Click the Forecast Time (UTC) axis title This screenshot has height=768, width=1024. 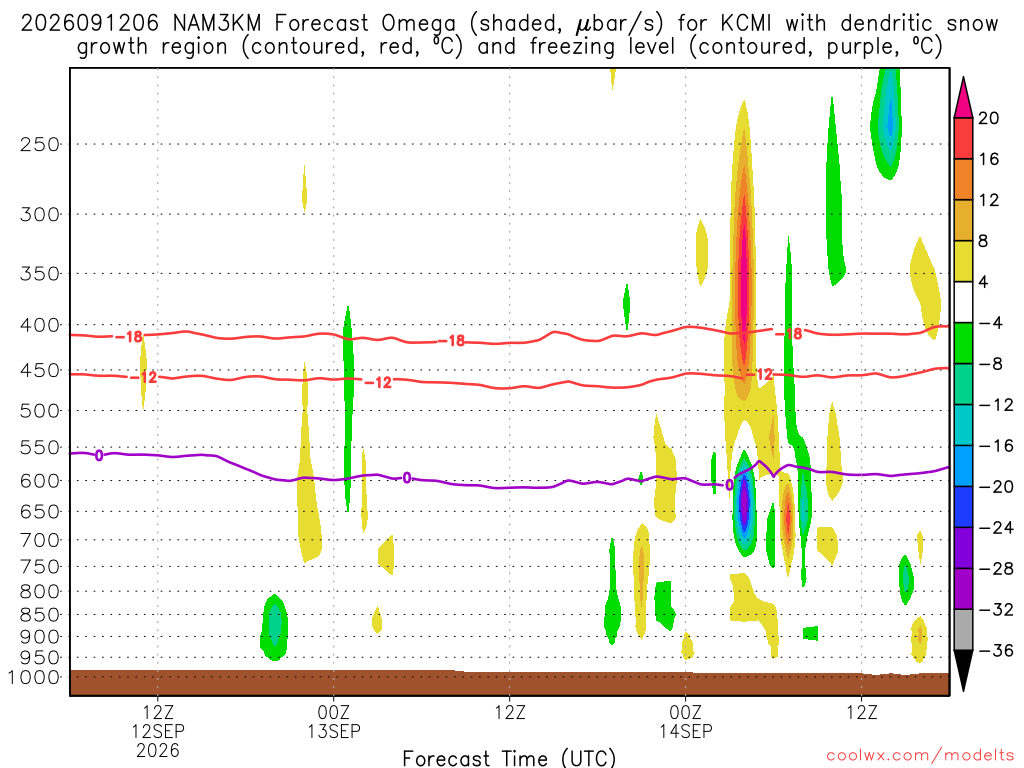pos(509,758)
